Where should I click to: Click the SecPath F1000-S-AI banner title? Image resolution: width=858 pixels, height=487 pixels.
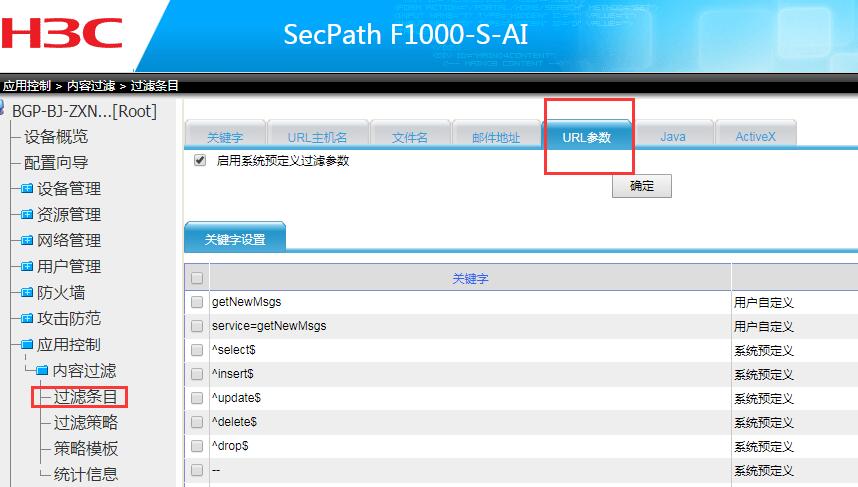(405, 34)
